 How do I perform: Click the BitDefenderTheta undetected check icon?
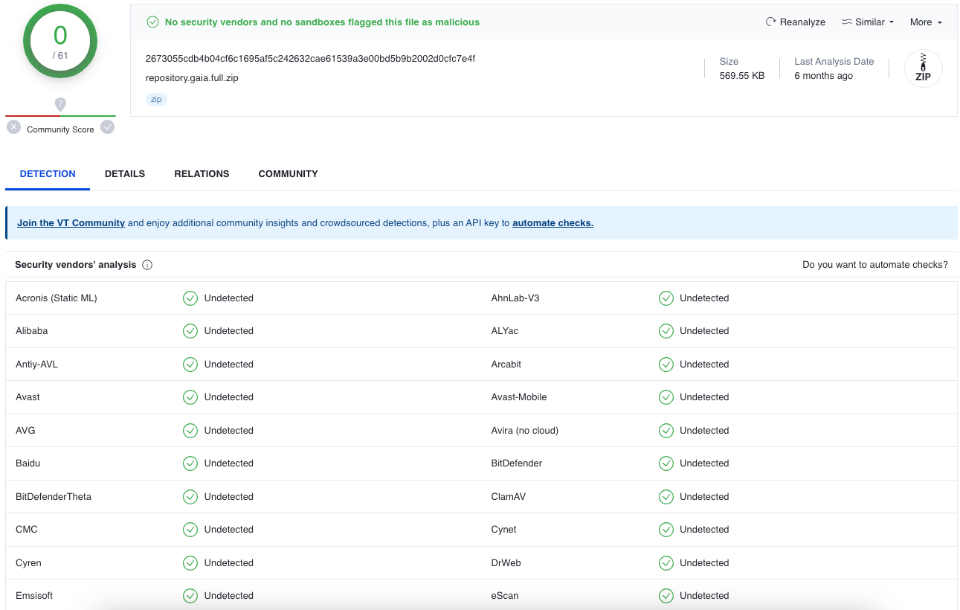(x=190, y=497)
